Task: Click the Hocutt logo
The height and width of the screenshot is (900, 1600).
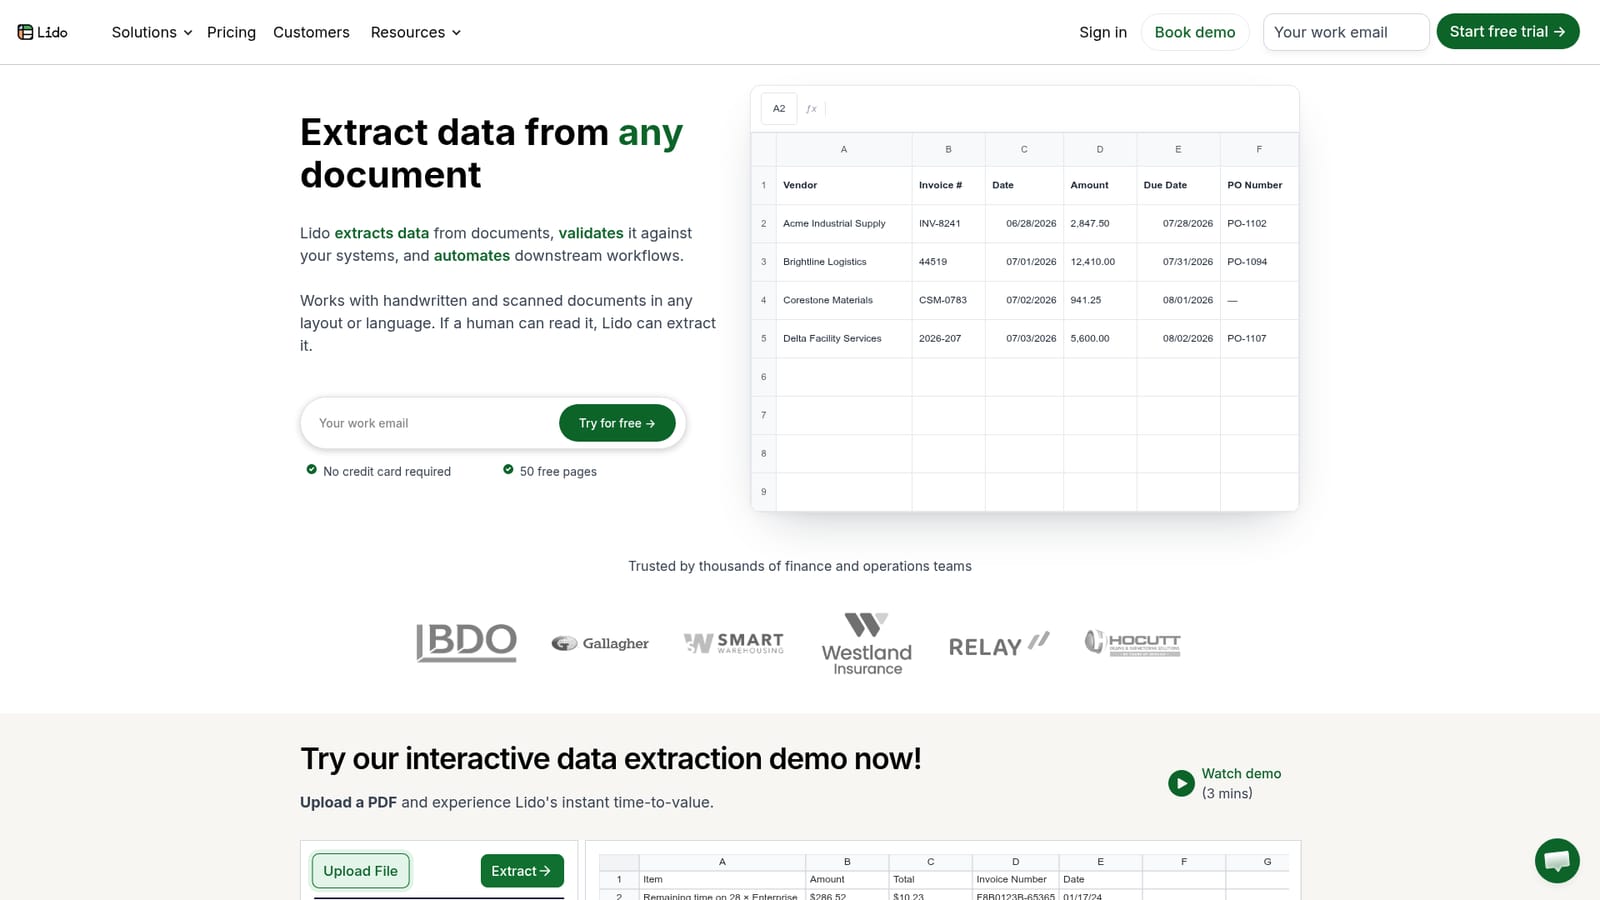Action: (1133, 643)
